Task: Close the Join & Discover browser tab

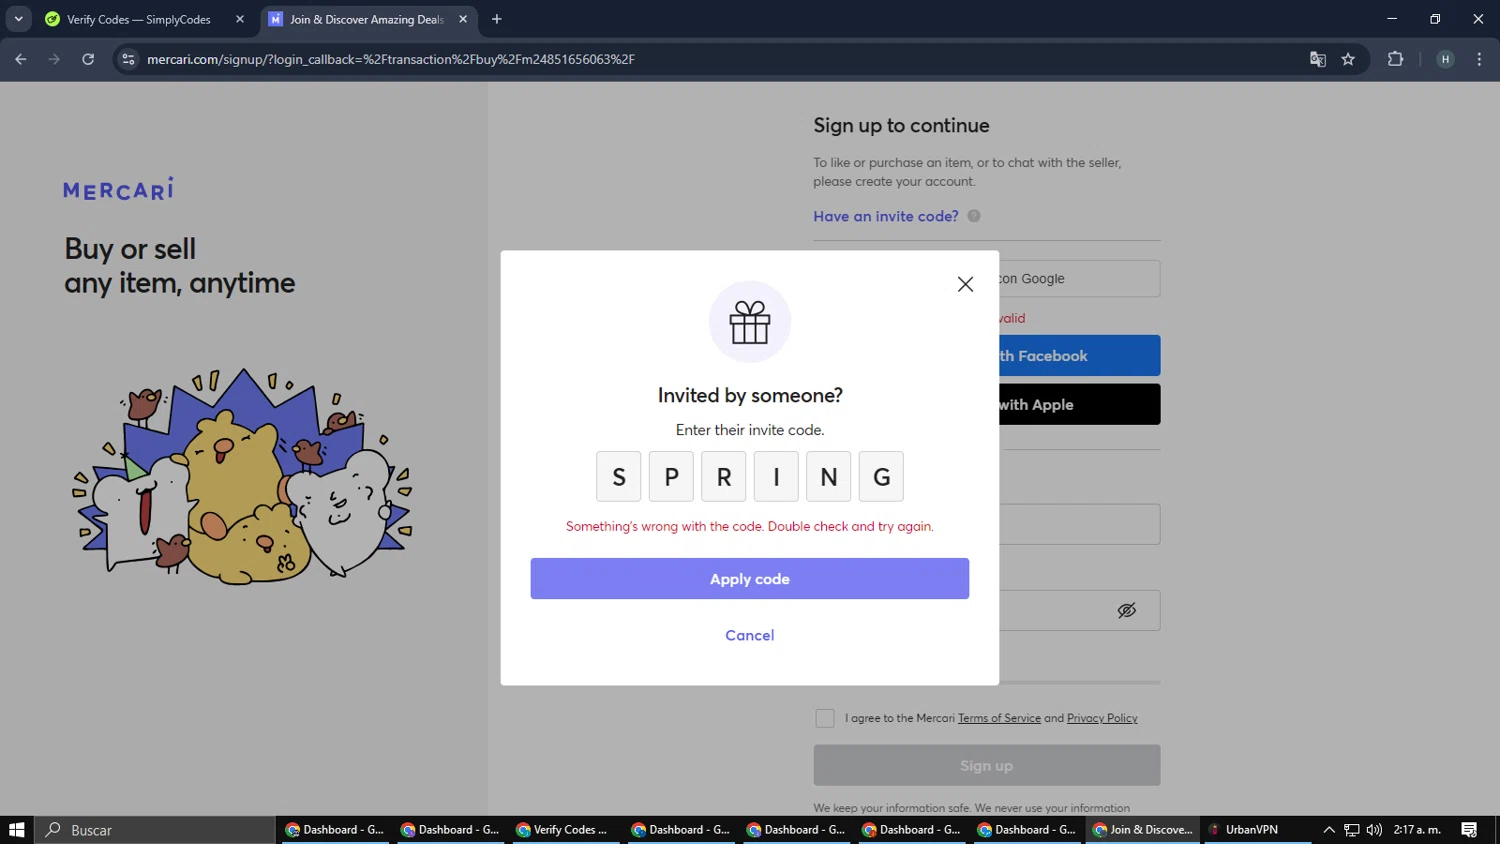Action: pos(463,19)
